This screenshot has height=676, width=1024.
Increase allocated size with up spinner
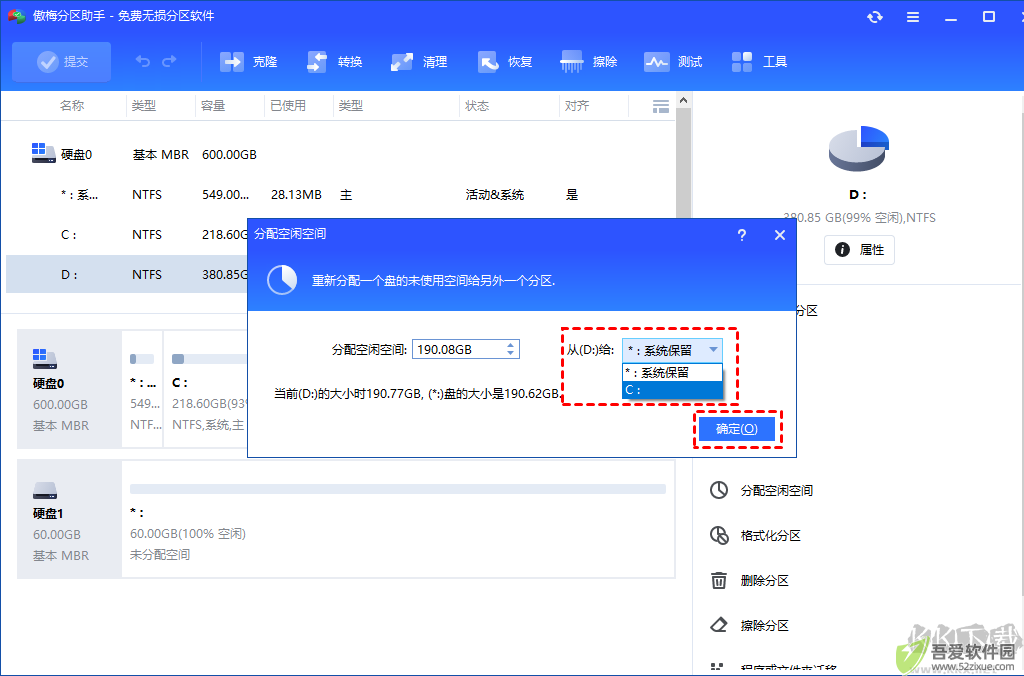511,345
